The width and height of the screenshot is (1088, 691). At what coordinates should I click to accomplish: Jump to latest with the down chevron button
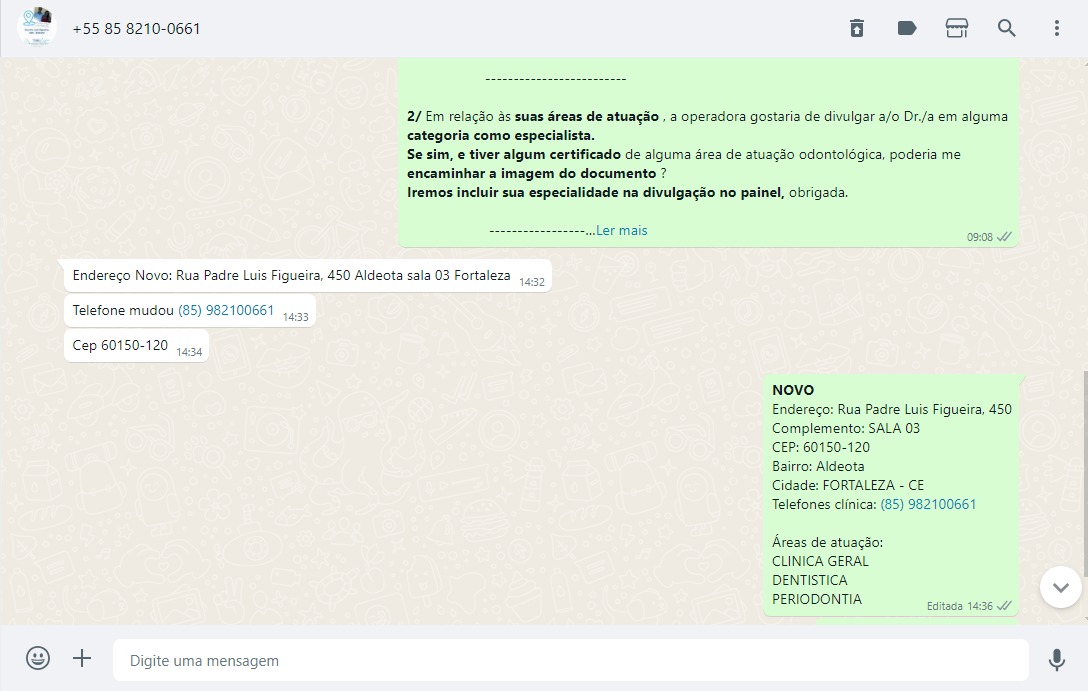coord(1060,587)
